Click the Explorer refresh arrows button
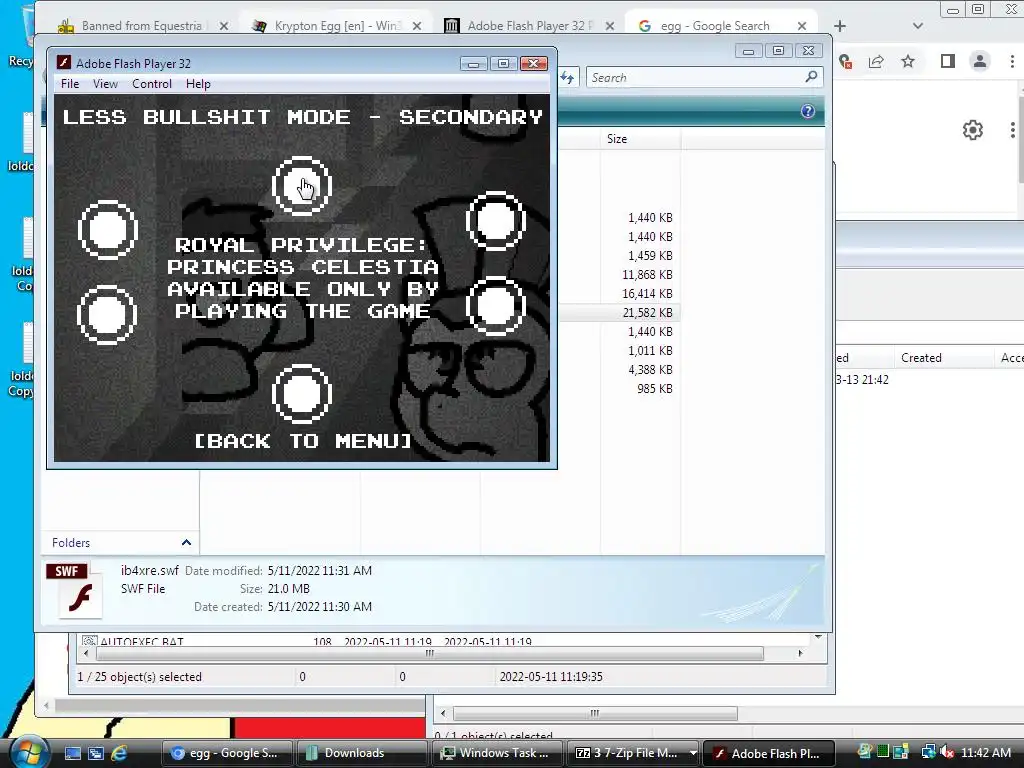This screenshot has width=1024, height=768. pos(567,78)
